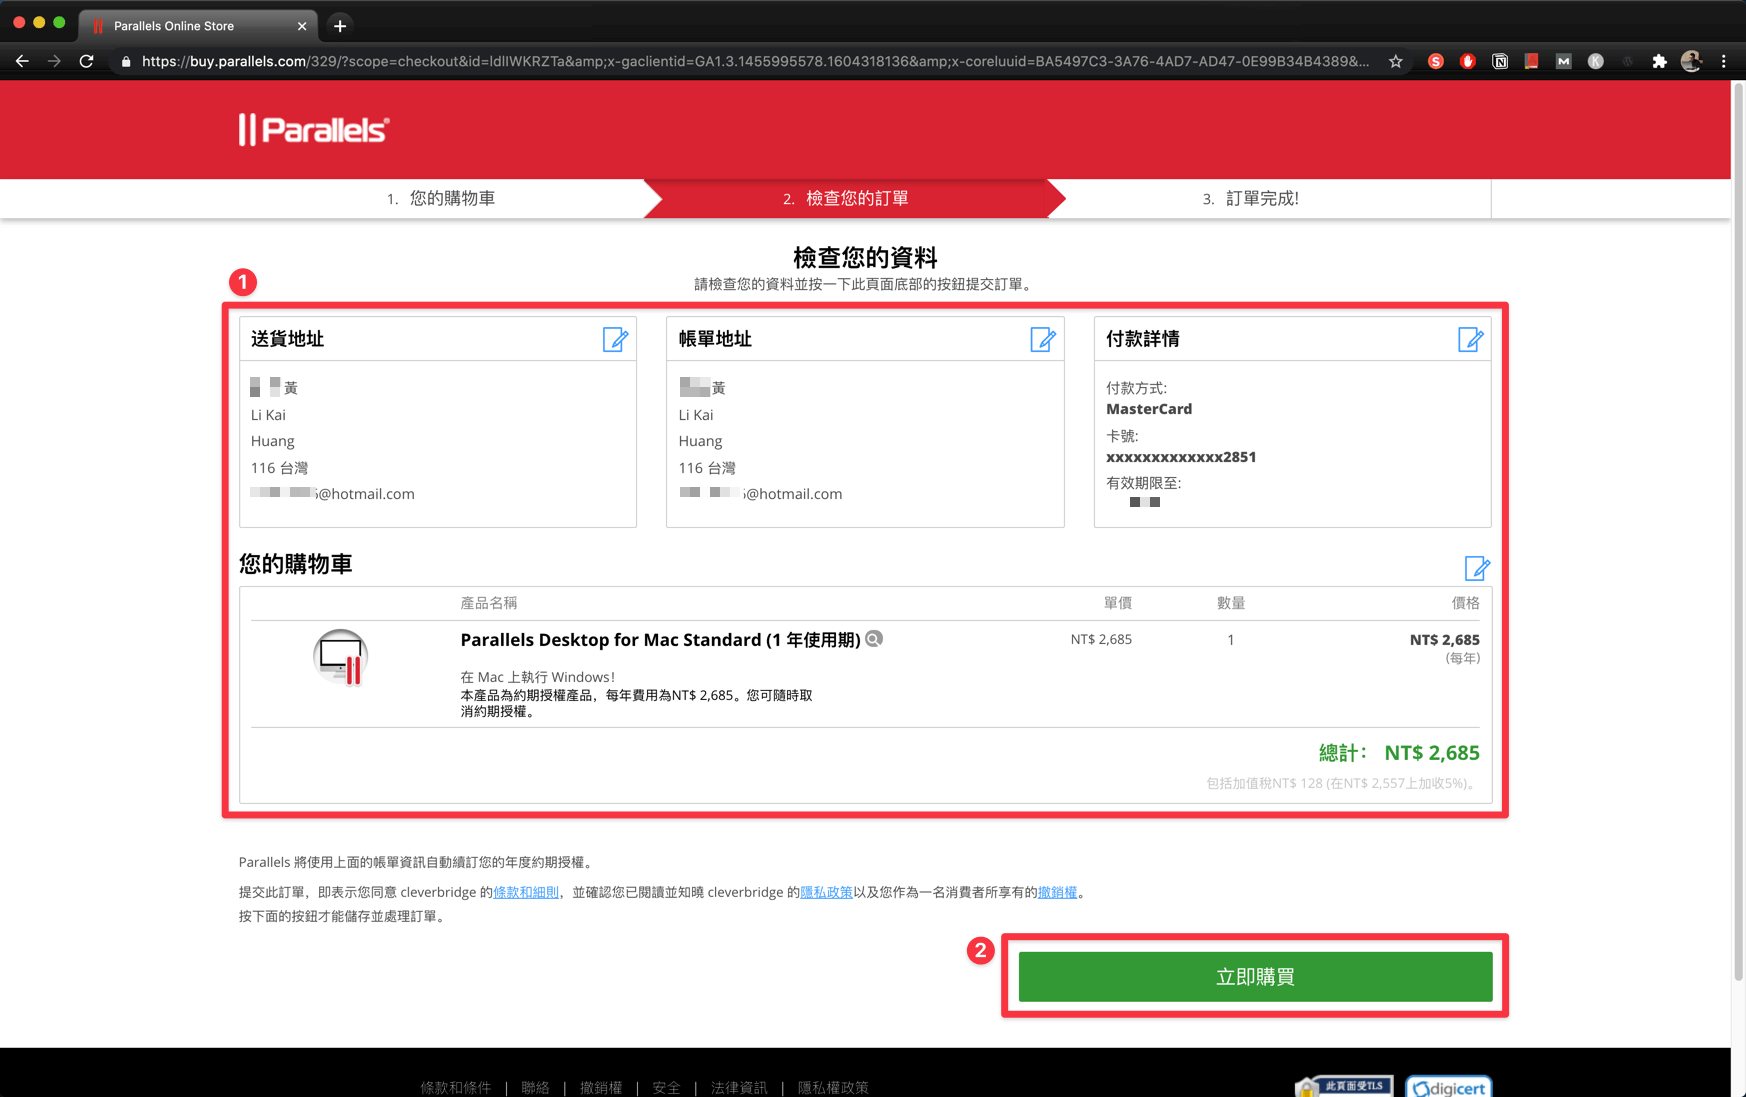Viewport: 1746px width, 1097px height.
Task: Go forward in browser history
Action: click(54, 61)
